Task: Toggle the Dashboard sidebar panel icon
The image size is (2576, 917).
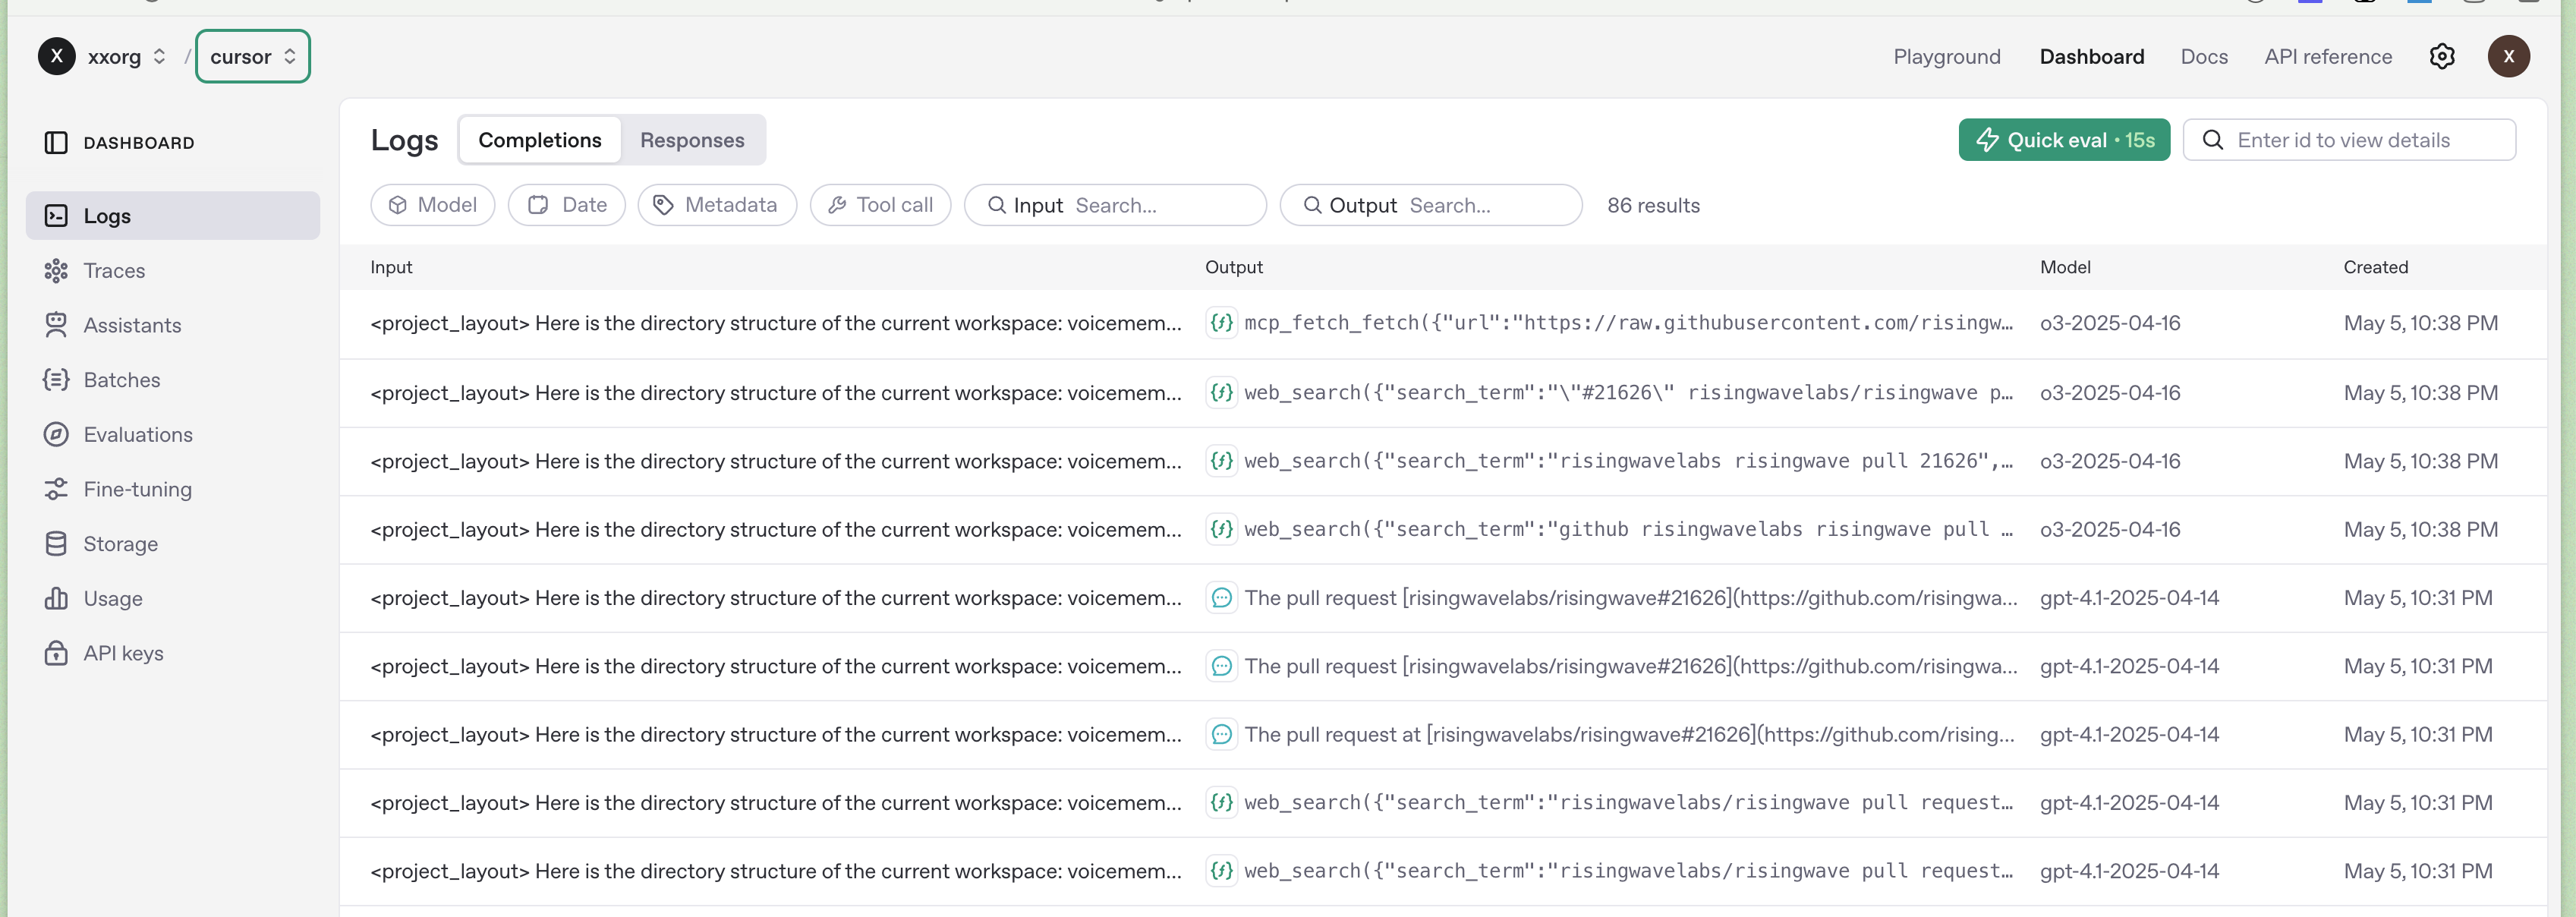Action: [56, 143]
